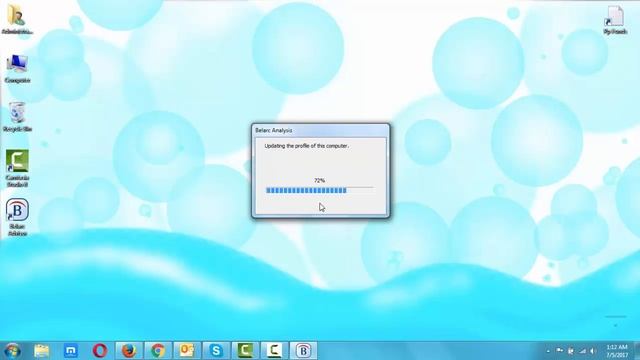Click the Belarc Analysis progress bar
This screenshot has width=640, height=360.
coord(320,190)
